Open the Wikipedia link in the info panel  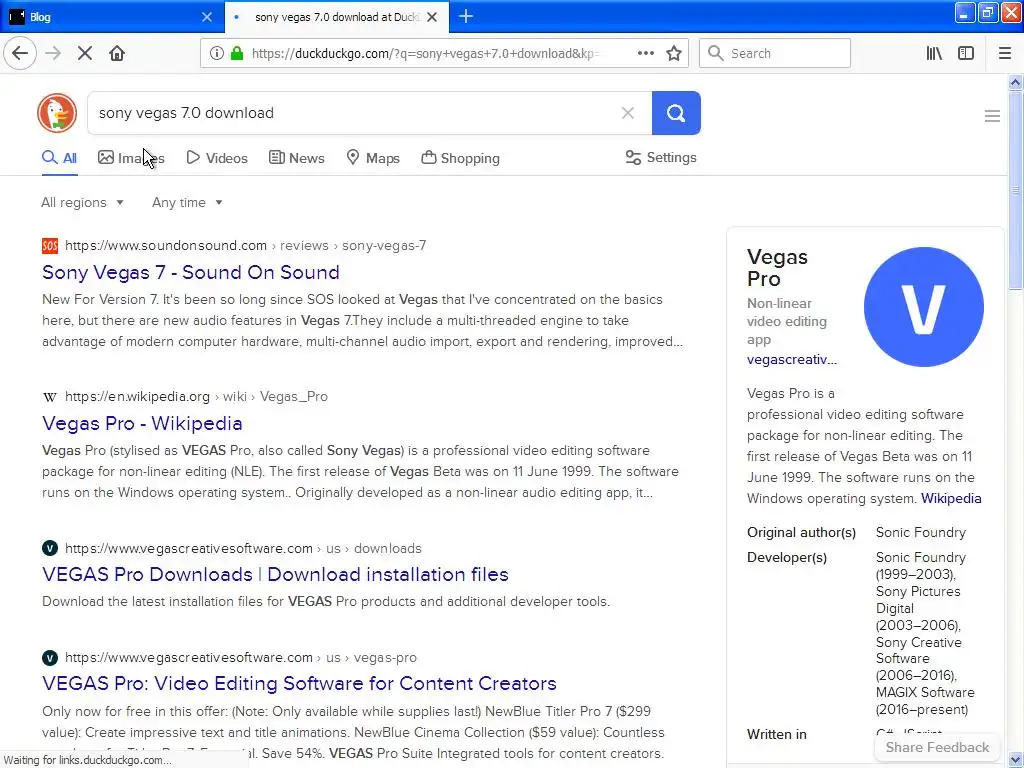point(951,498)
